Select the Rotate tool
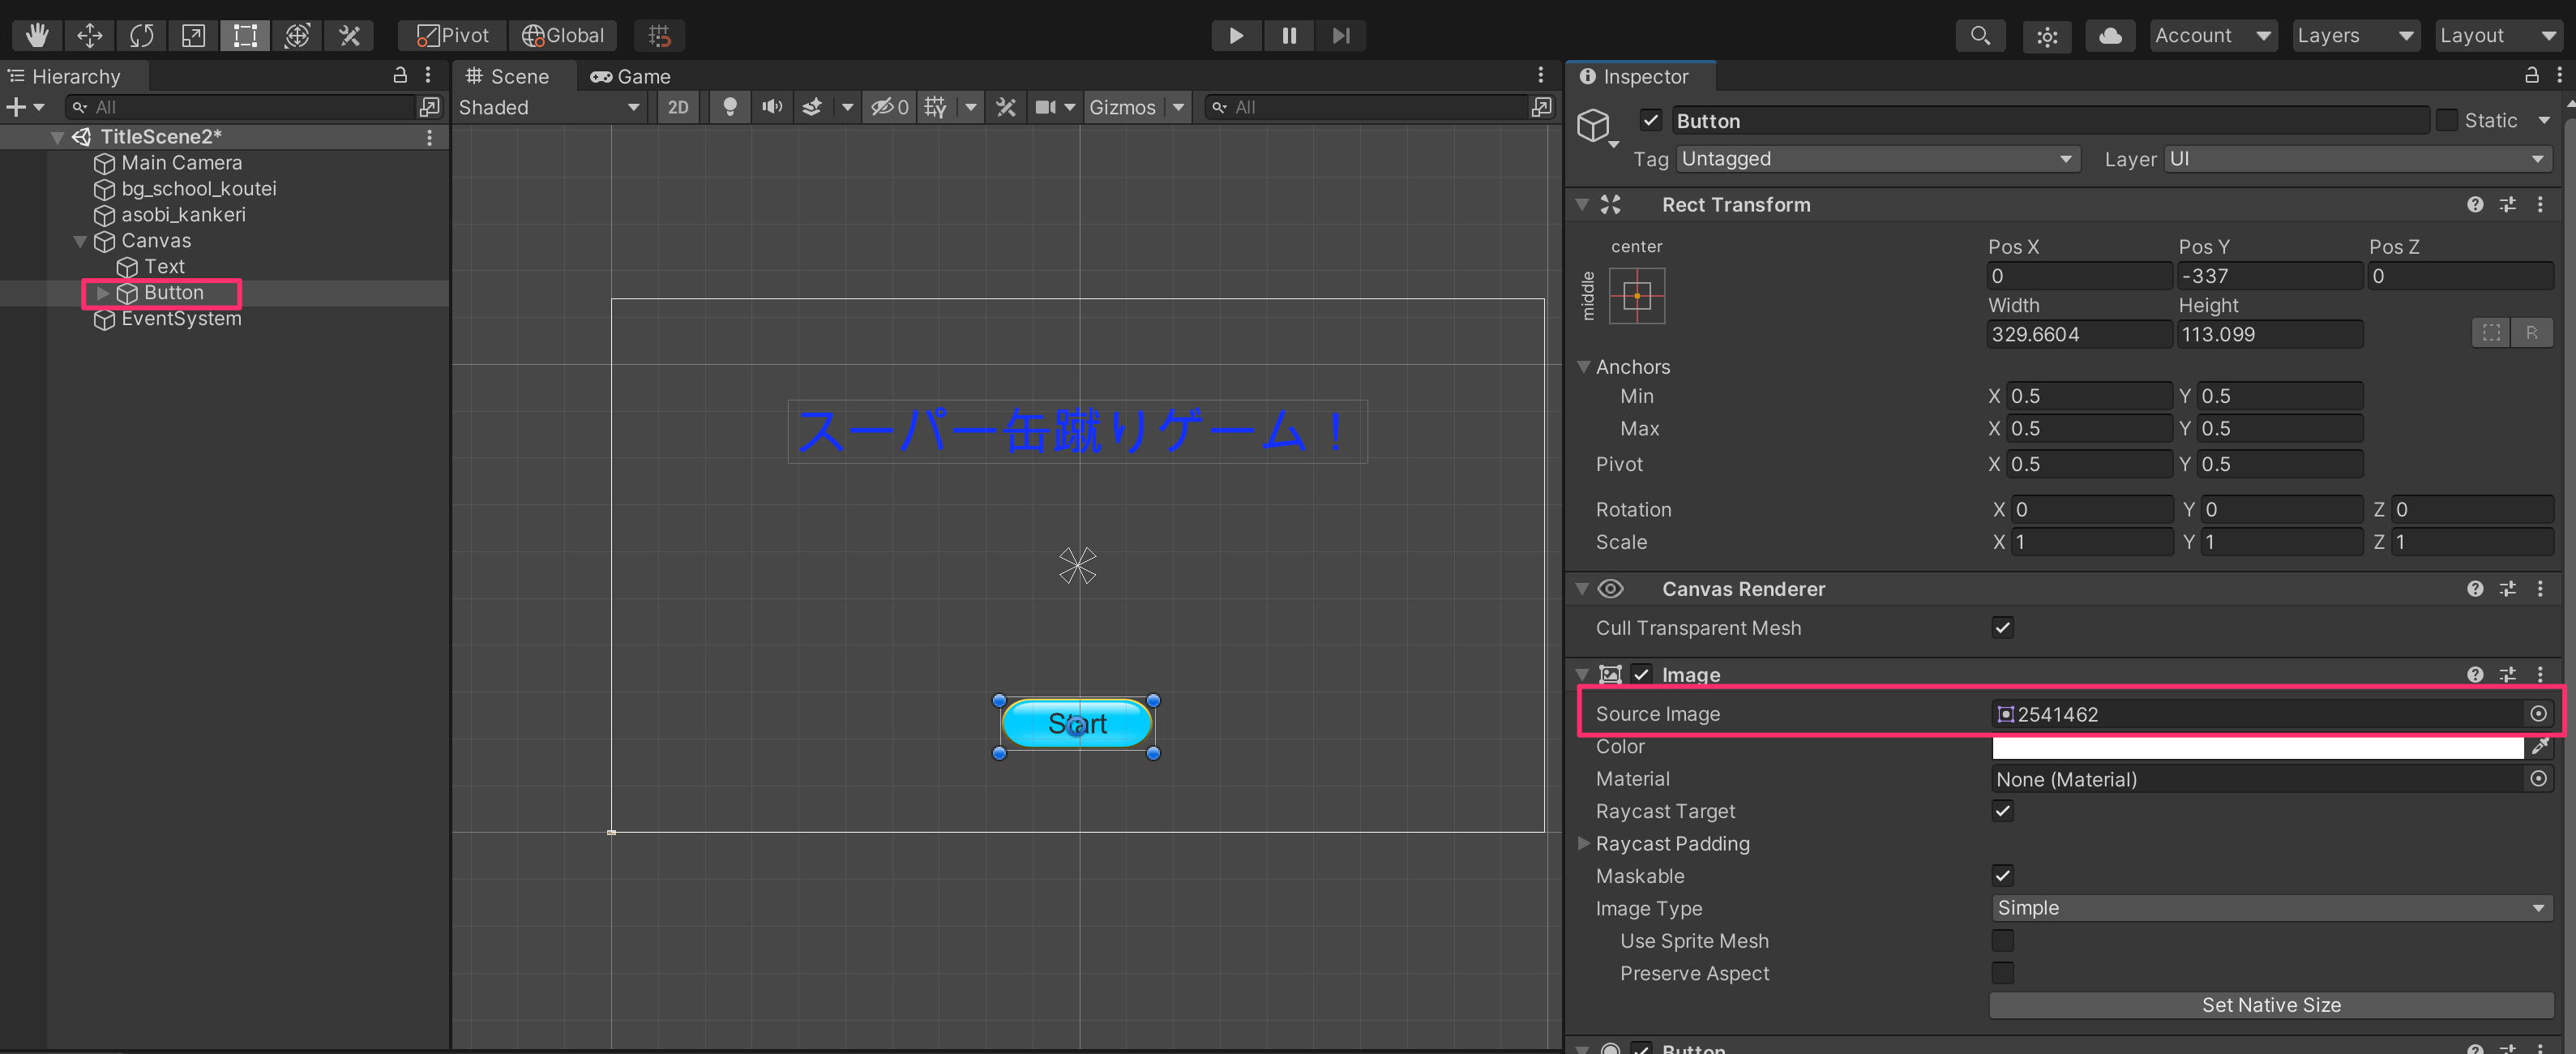2576x1054 pixels. pos(141,36)
